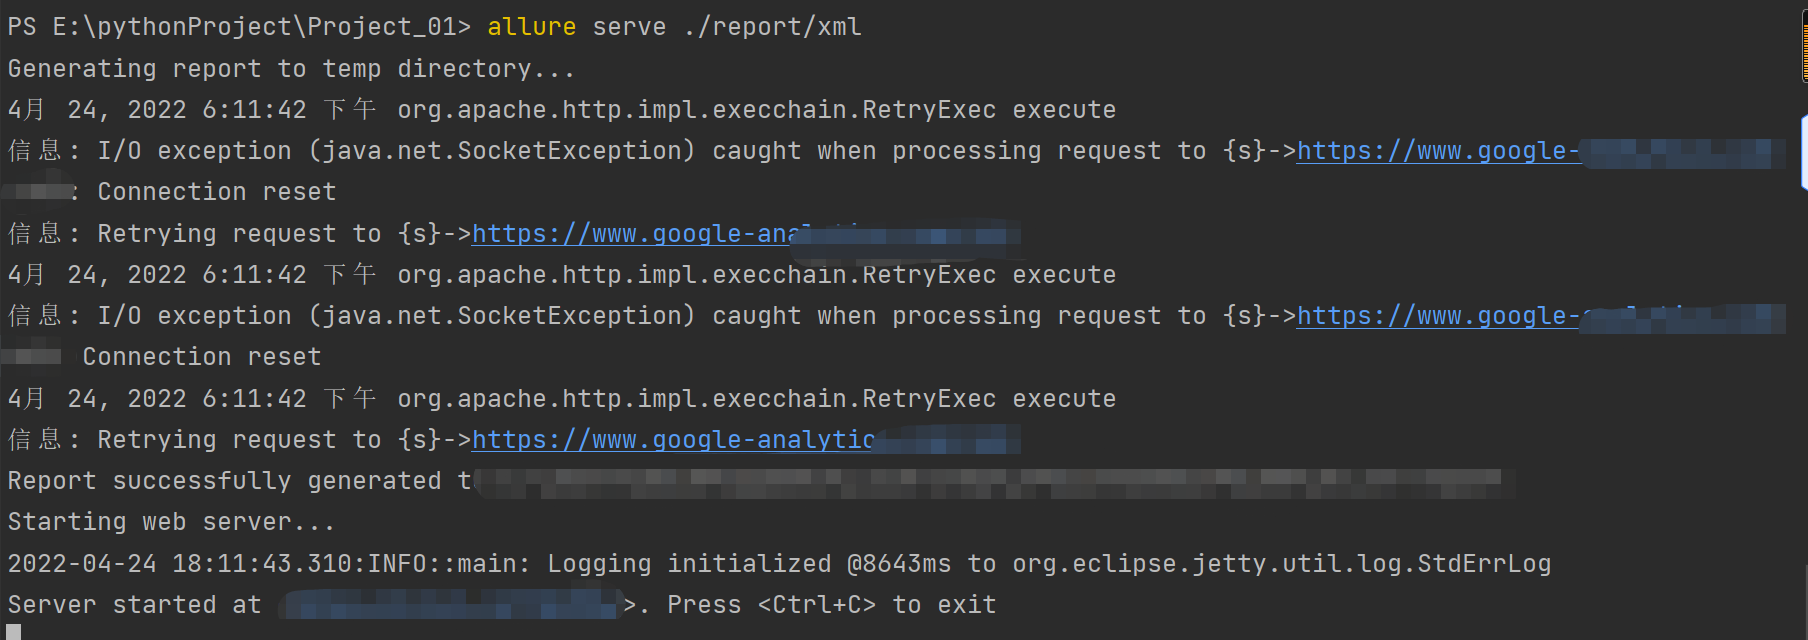Viewport: 1808px width, 640px height.
Task: Click the first 'Connection reset' text
Action: [216, 192]
